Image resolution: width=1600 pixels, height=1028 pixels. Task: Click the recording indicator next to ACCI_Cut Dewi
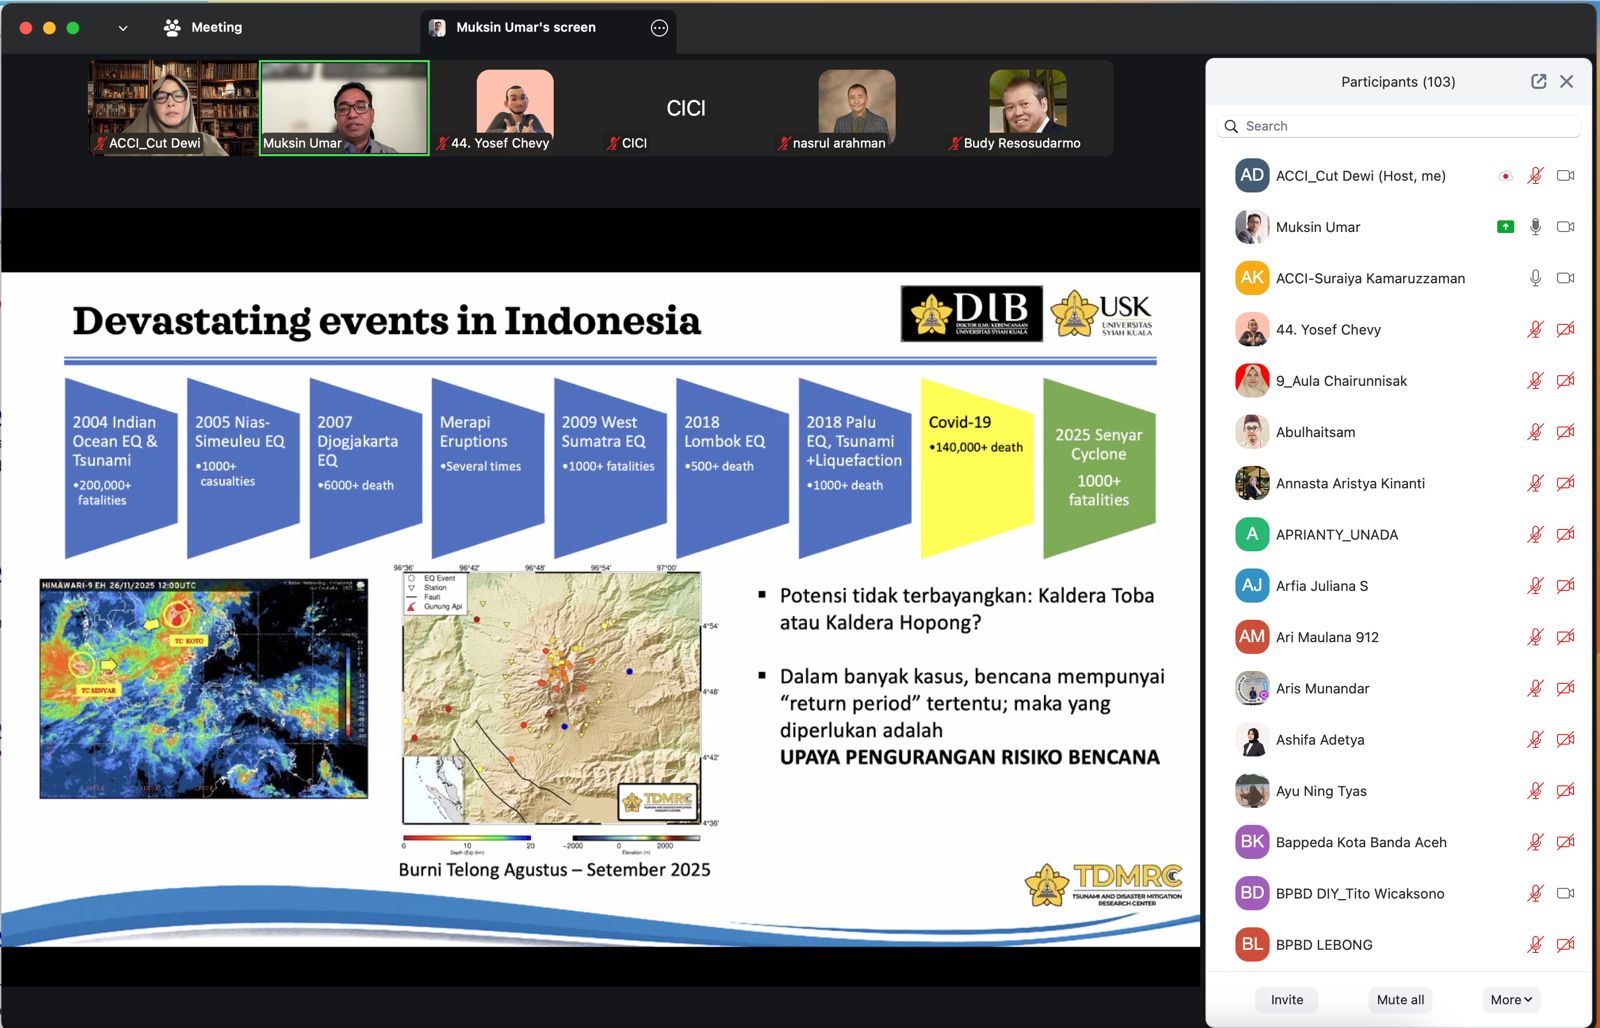[1505, 176]
